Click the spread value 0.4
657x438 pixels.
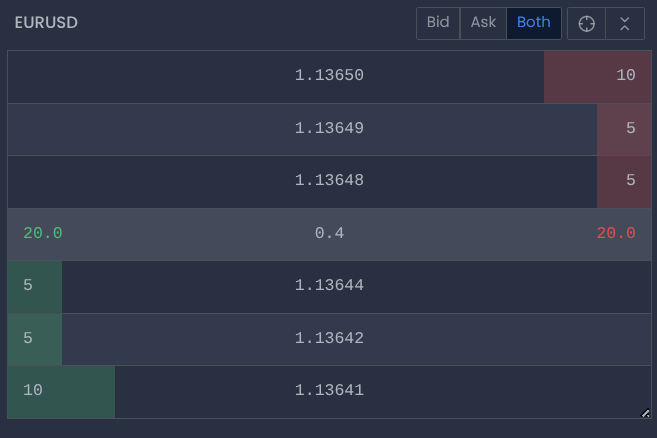[x=329, y=233]
